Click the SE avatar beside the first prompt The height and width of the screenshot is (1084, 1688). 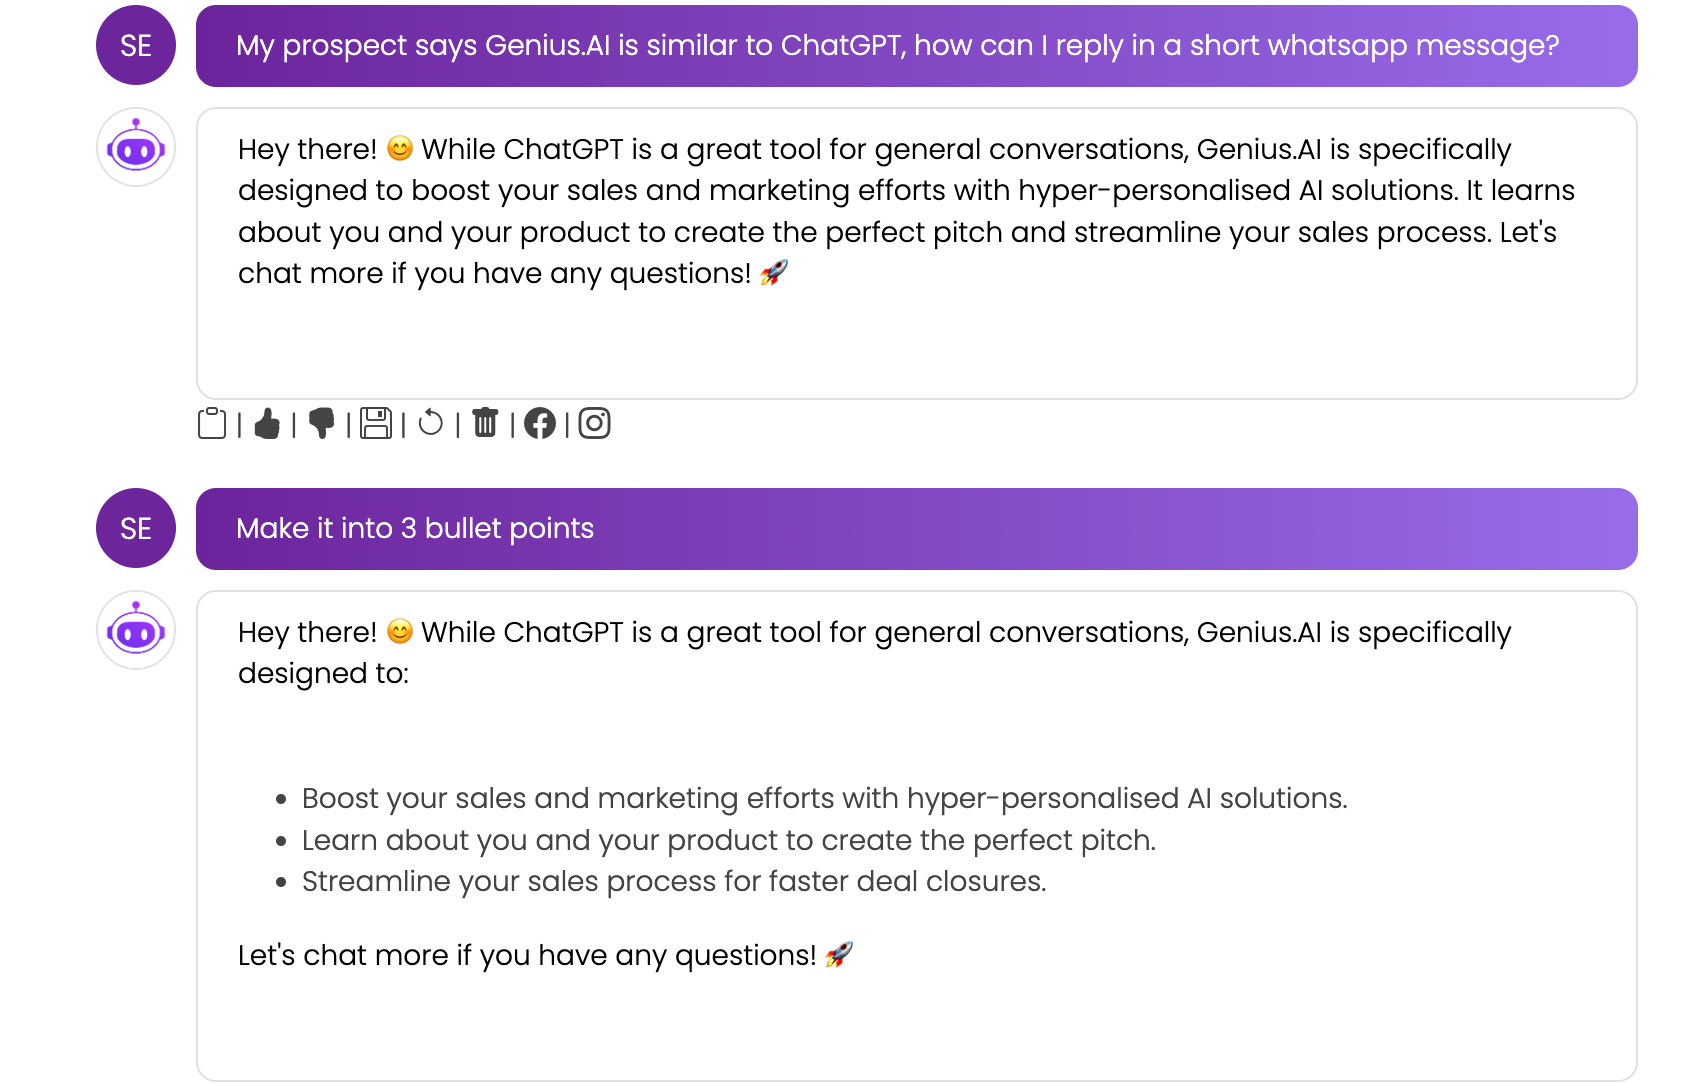136,45
